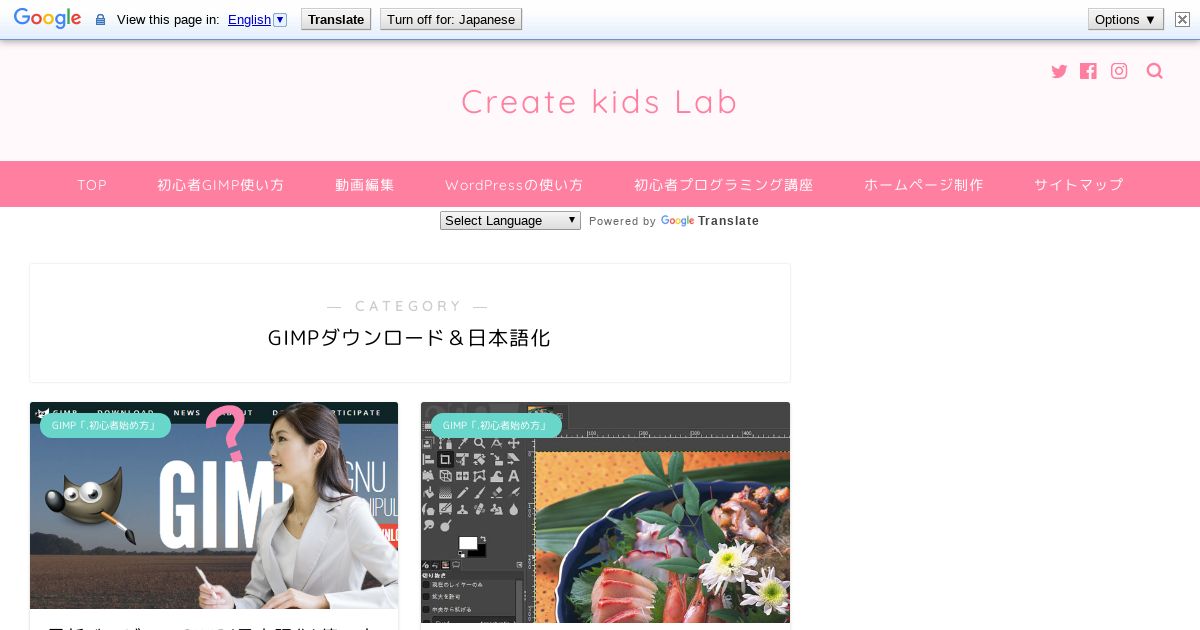1200x630 pixels.
Task: Open the Create kids Lab site title
Action: click(600, 102)
